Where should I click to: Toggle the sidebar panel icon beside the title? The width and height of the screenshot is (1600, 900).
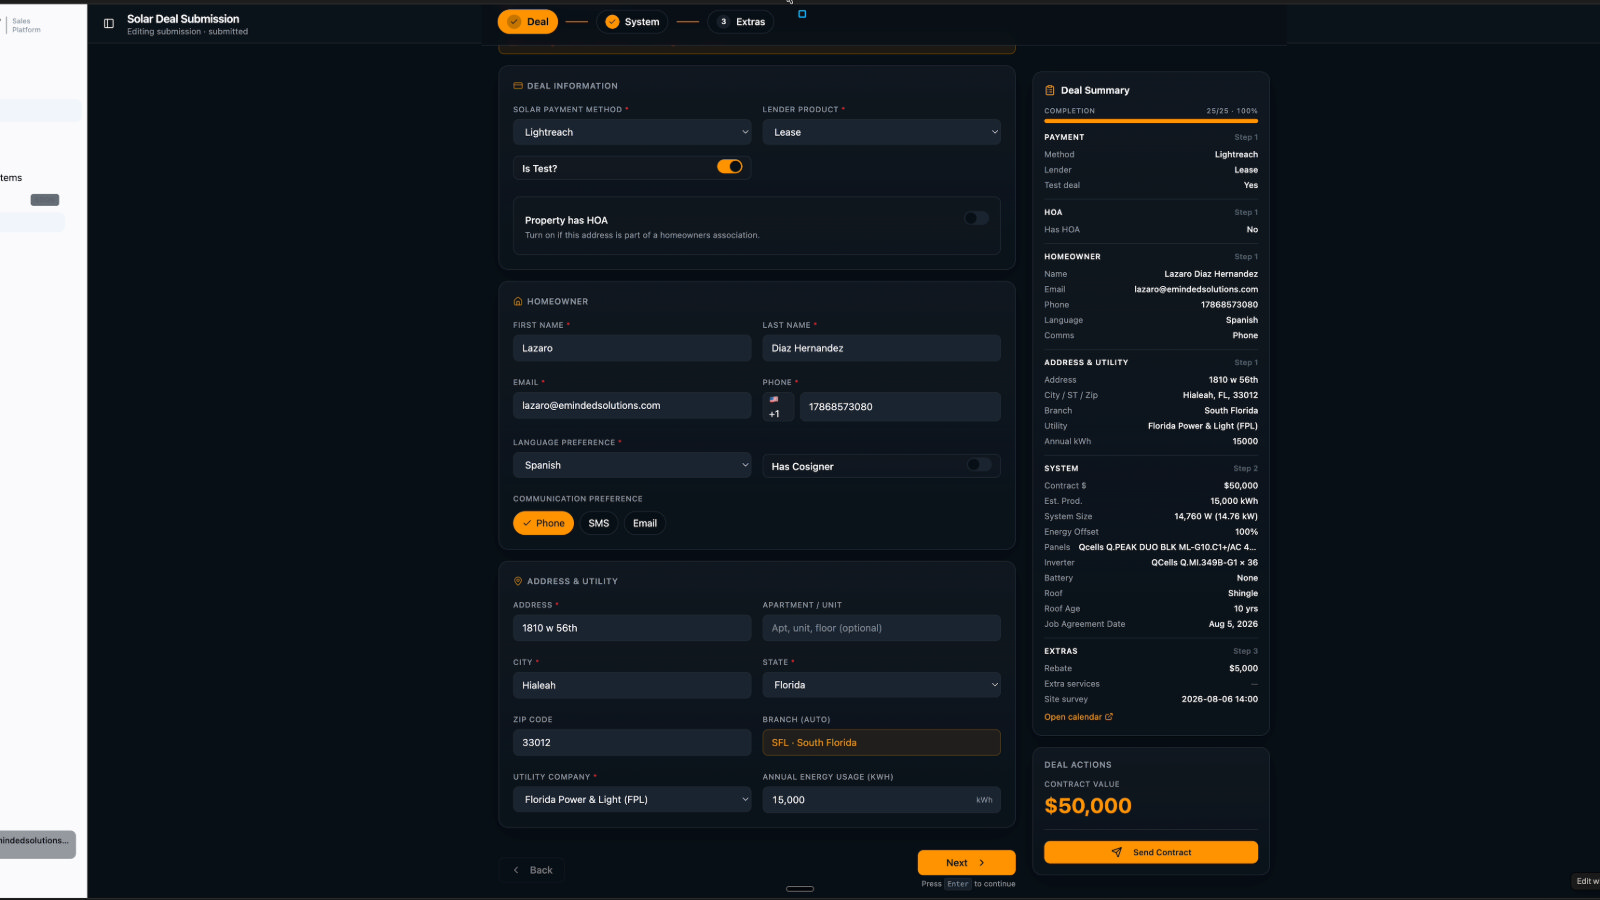(109, 23)
